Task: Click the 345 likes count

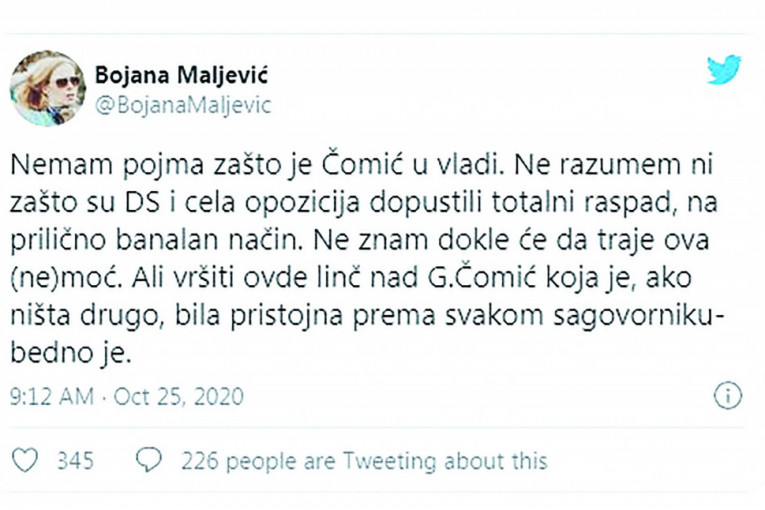Action: pos(76,461)
